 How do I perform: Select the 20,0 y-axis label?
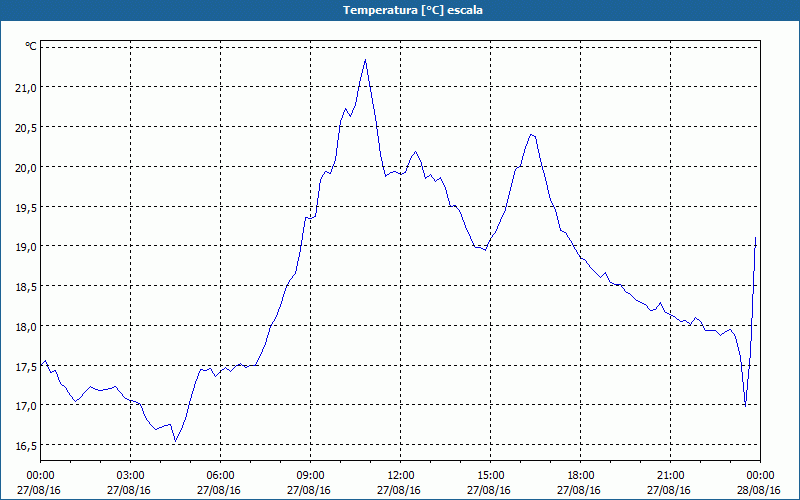26,167
